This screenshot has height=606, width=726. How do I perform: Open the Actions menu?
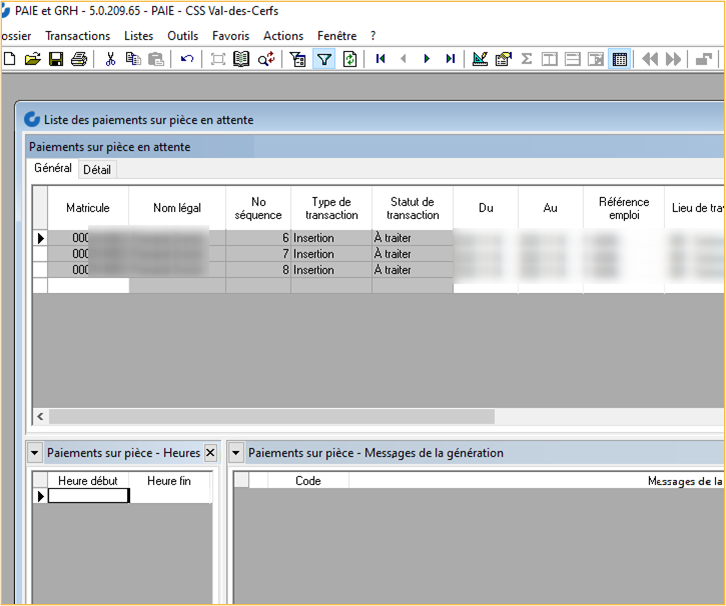(x=283, y=36)
